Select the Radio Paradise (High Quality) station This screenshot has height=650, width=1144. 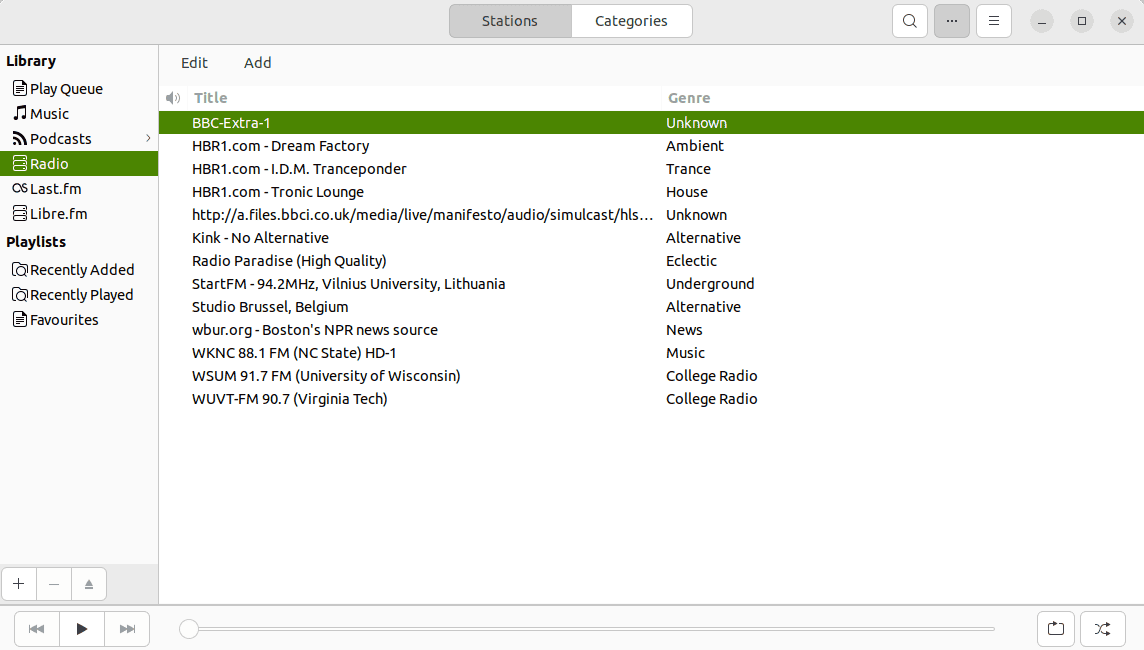coord(289,261)
